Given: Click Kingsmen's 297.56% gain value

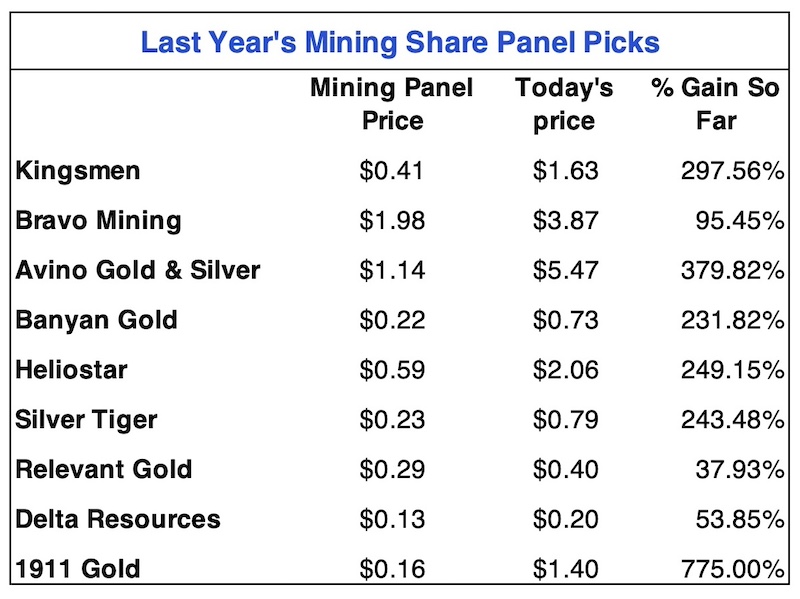Looking at the screenshot, I should [x=728, y=170].
